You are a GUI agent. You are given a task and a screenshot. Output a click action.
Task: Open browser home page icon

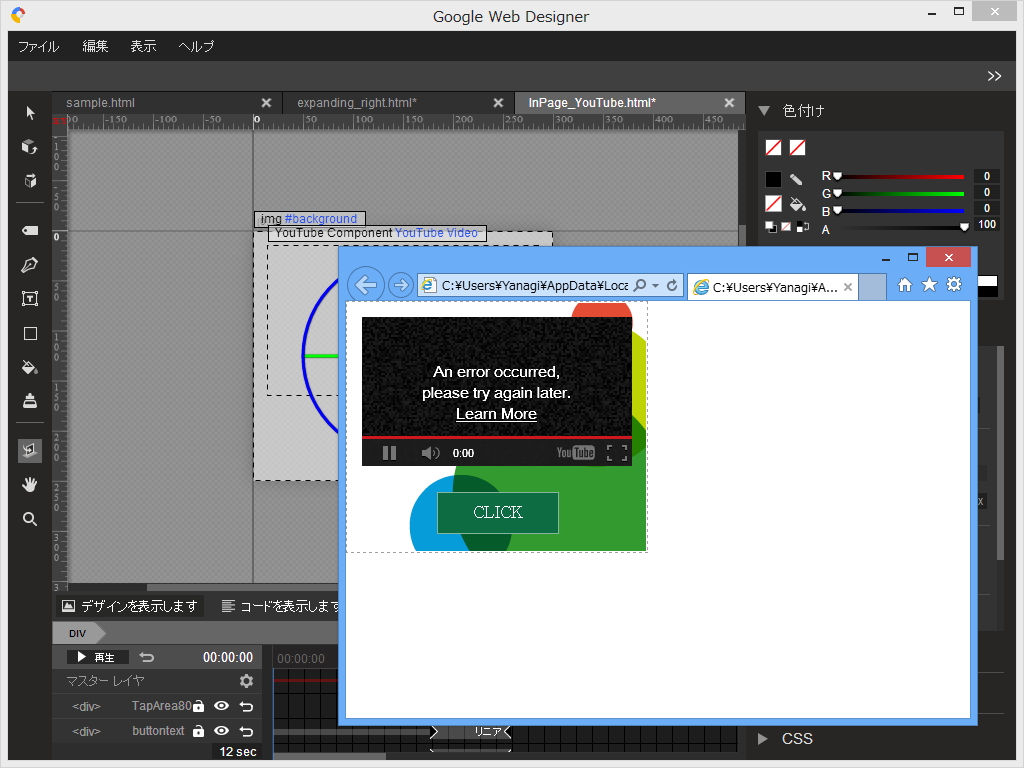point(904,285)
